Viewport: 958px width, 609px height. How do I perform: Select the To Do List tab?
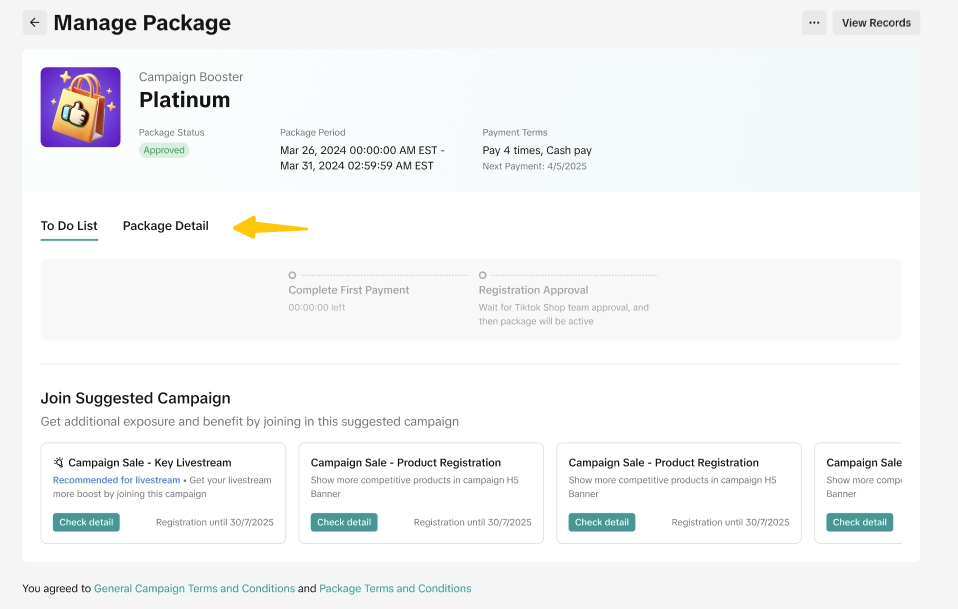(69, 226)
